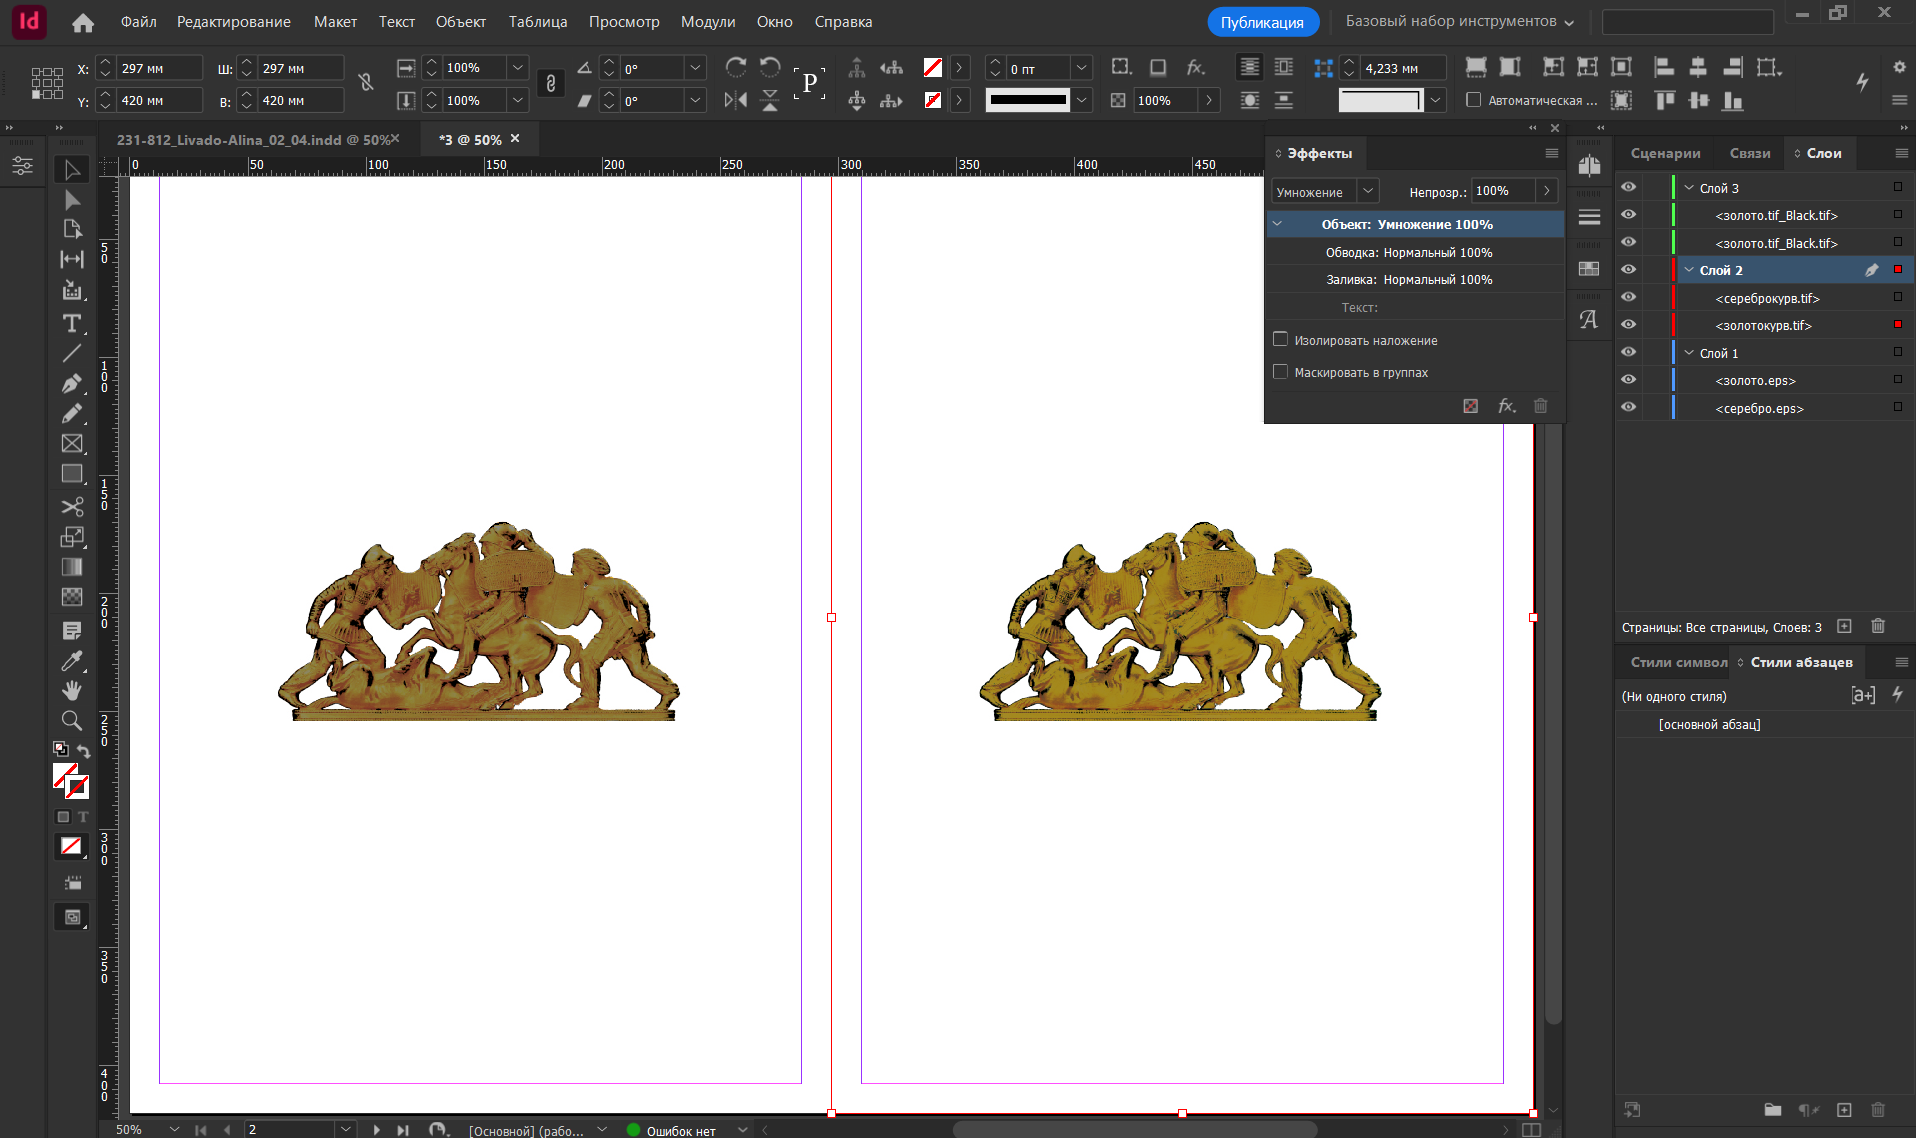Screen dimensions: 1916x1138
Task: Open the Файл menu
Action: (x=139, y=22)
